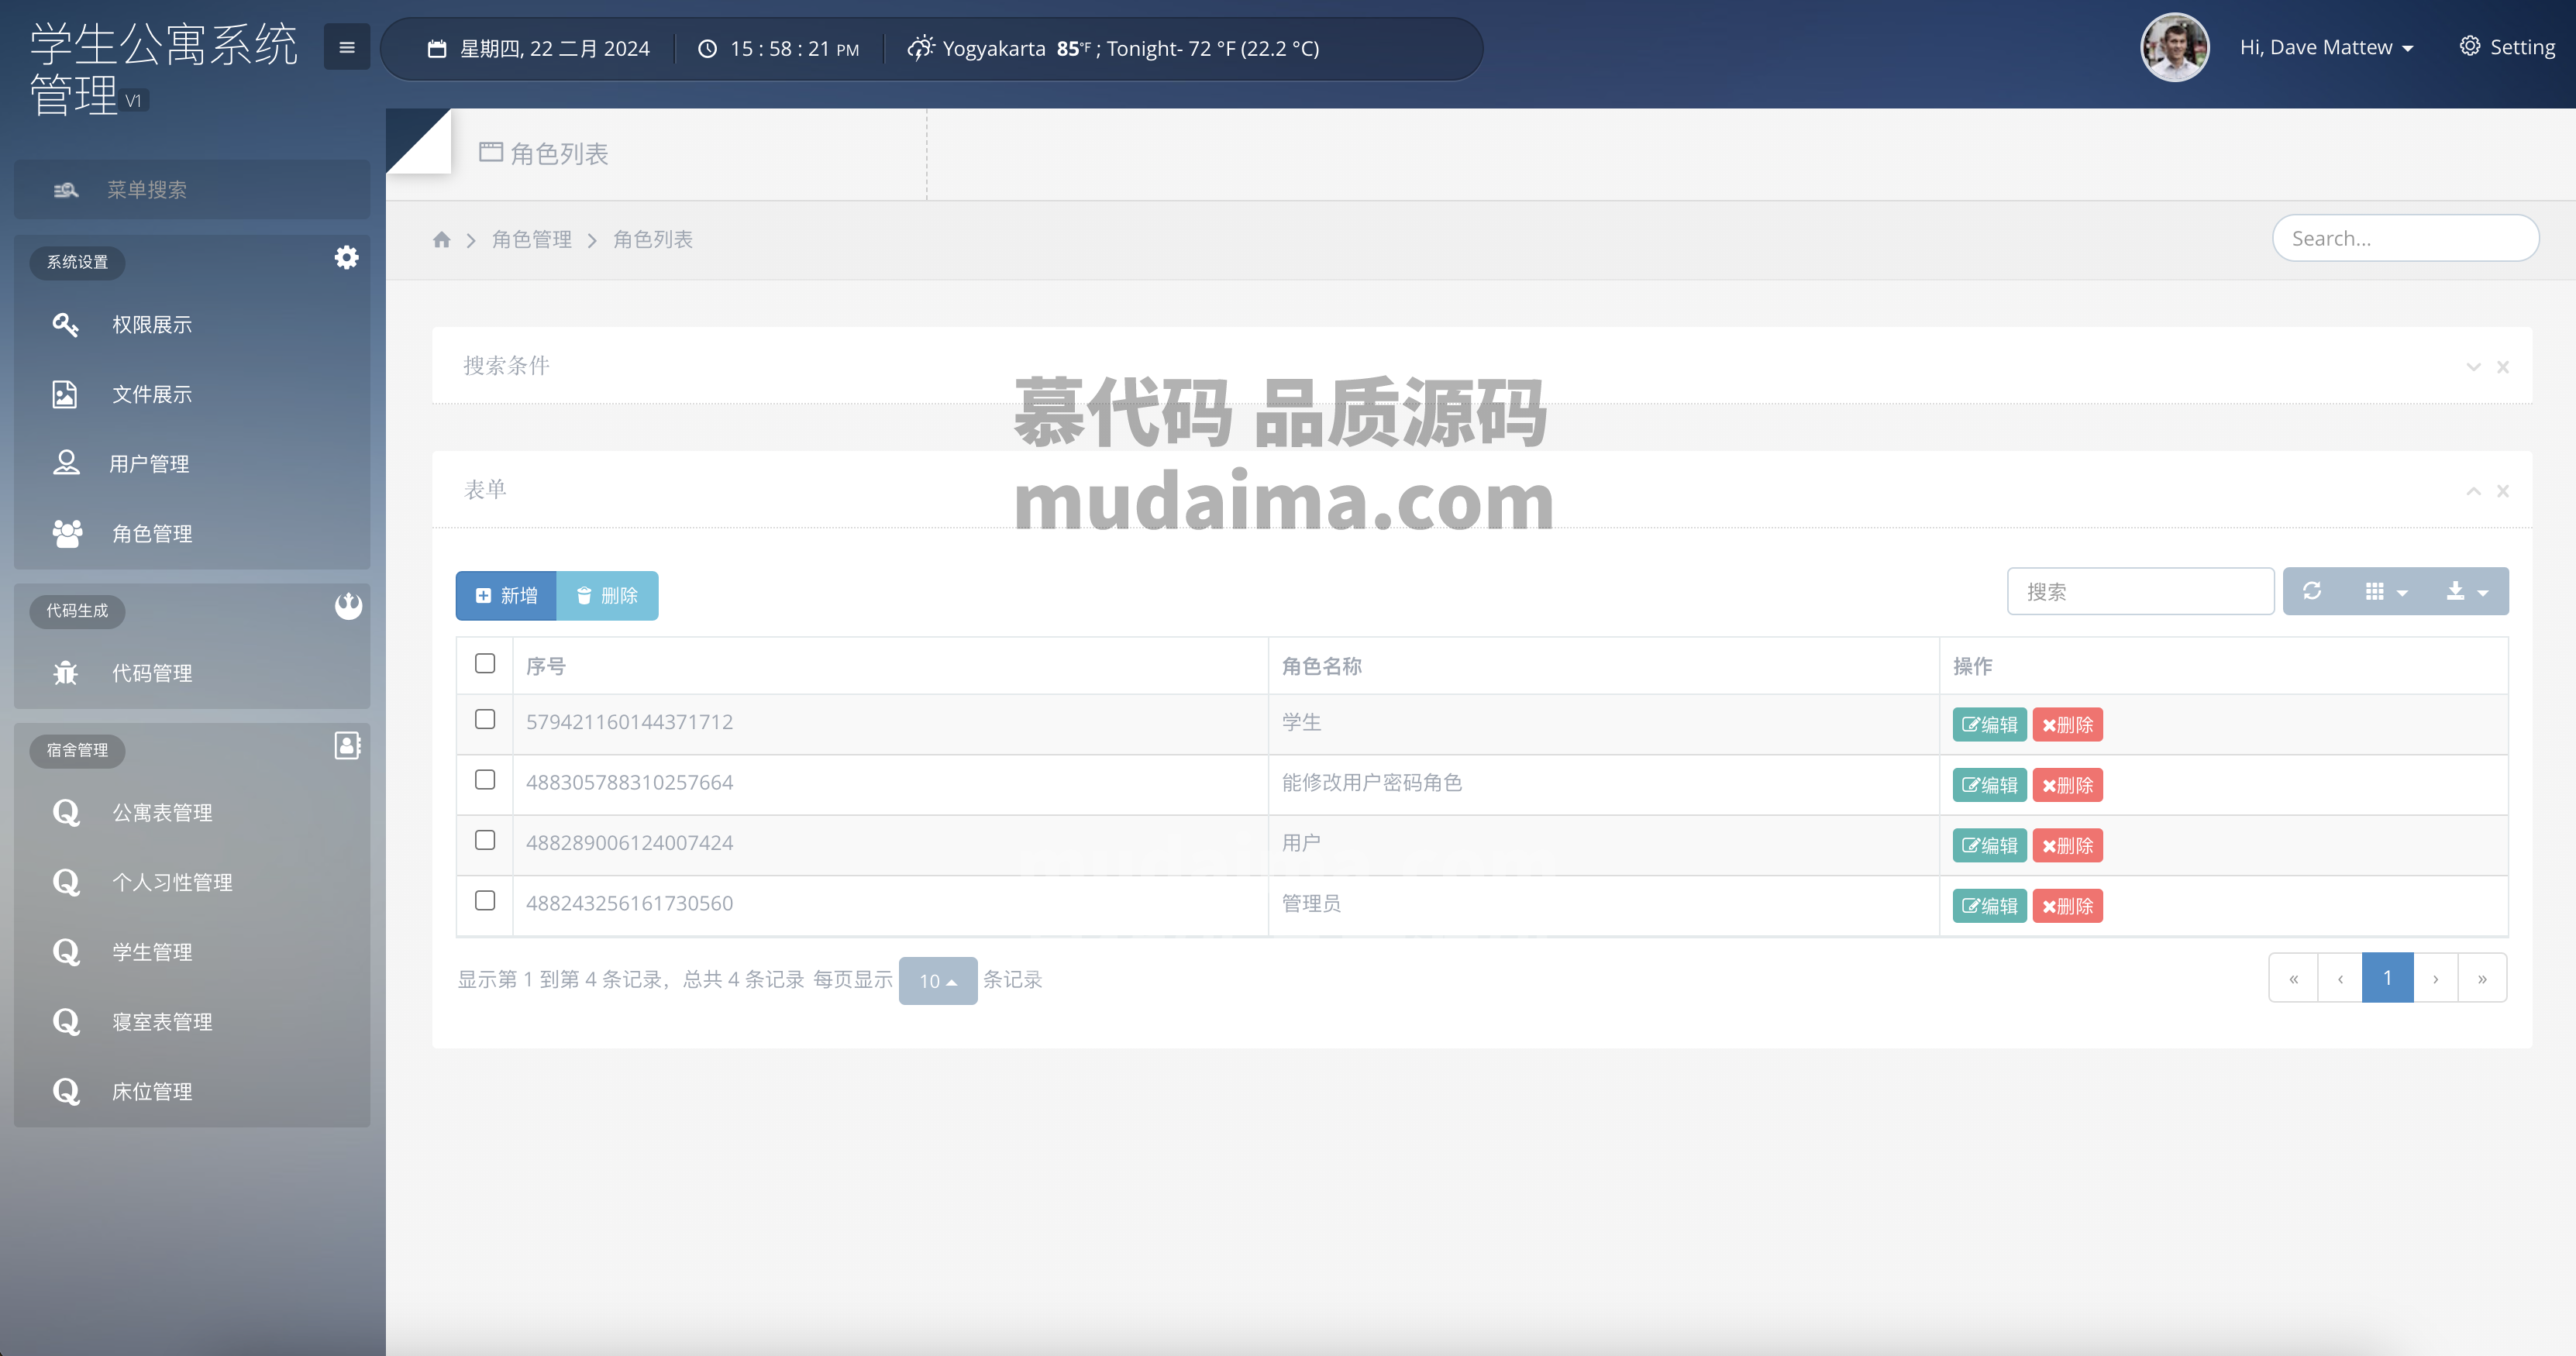Click the 菜单搜索 sidebar field

(x=192, y=190)
